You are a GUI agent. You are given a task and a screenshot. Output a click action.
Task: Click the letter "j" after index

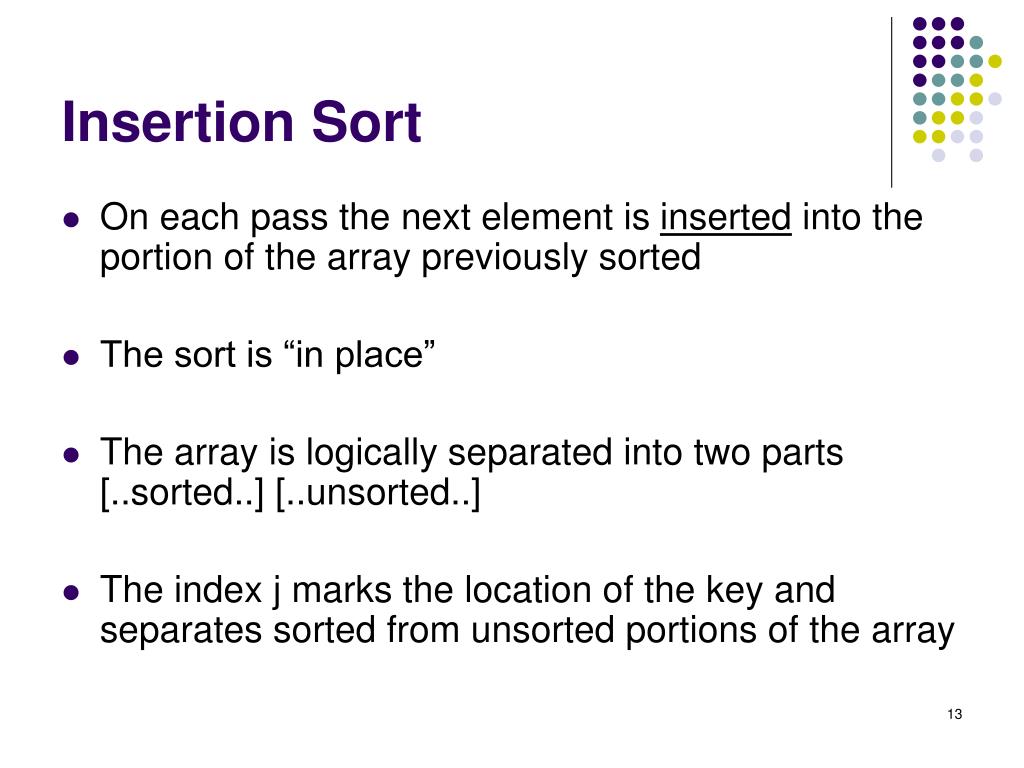[x=276, y=592]
